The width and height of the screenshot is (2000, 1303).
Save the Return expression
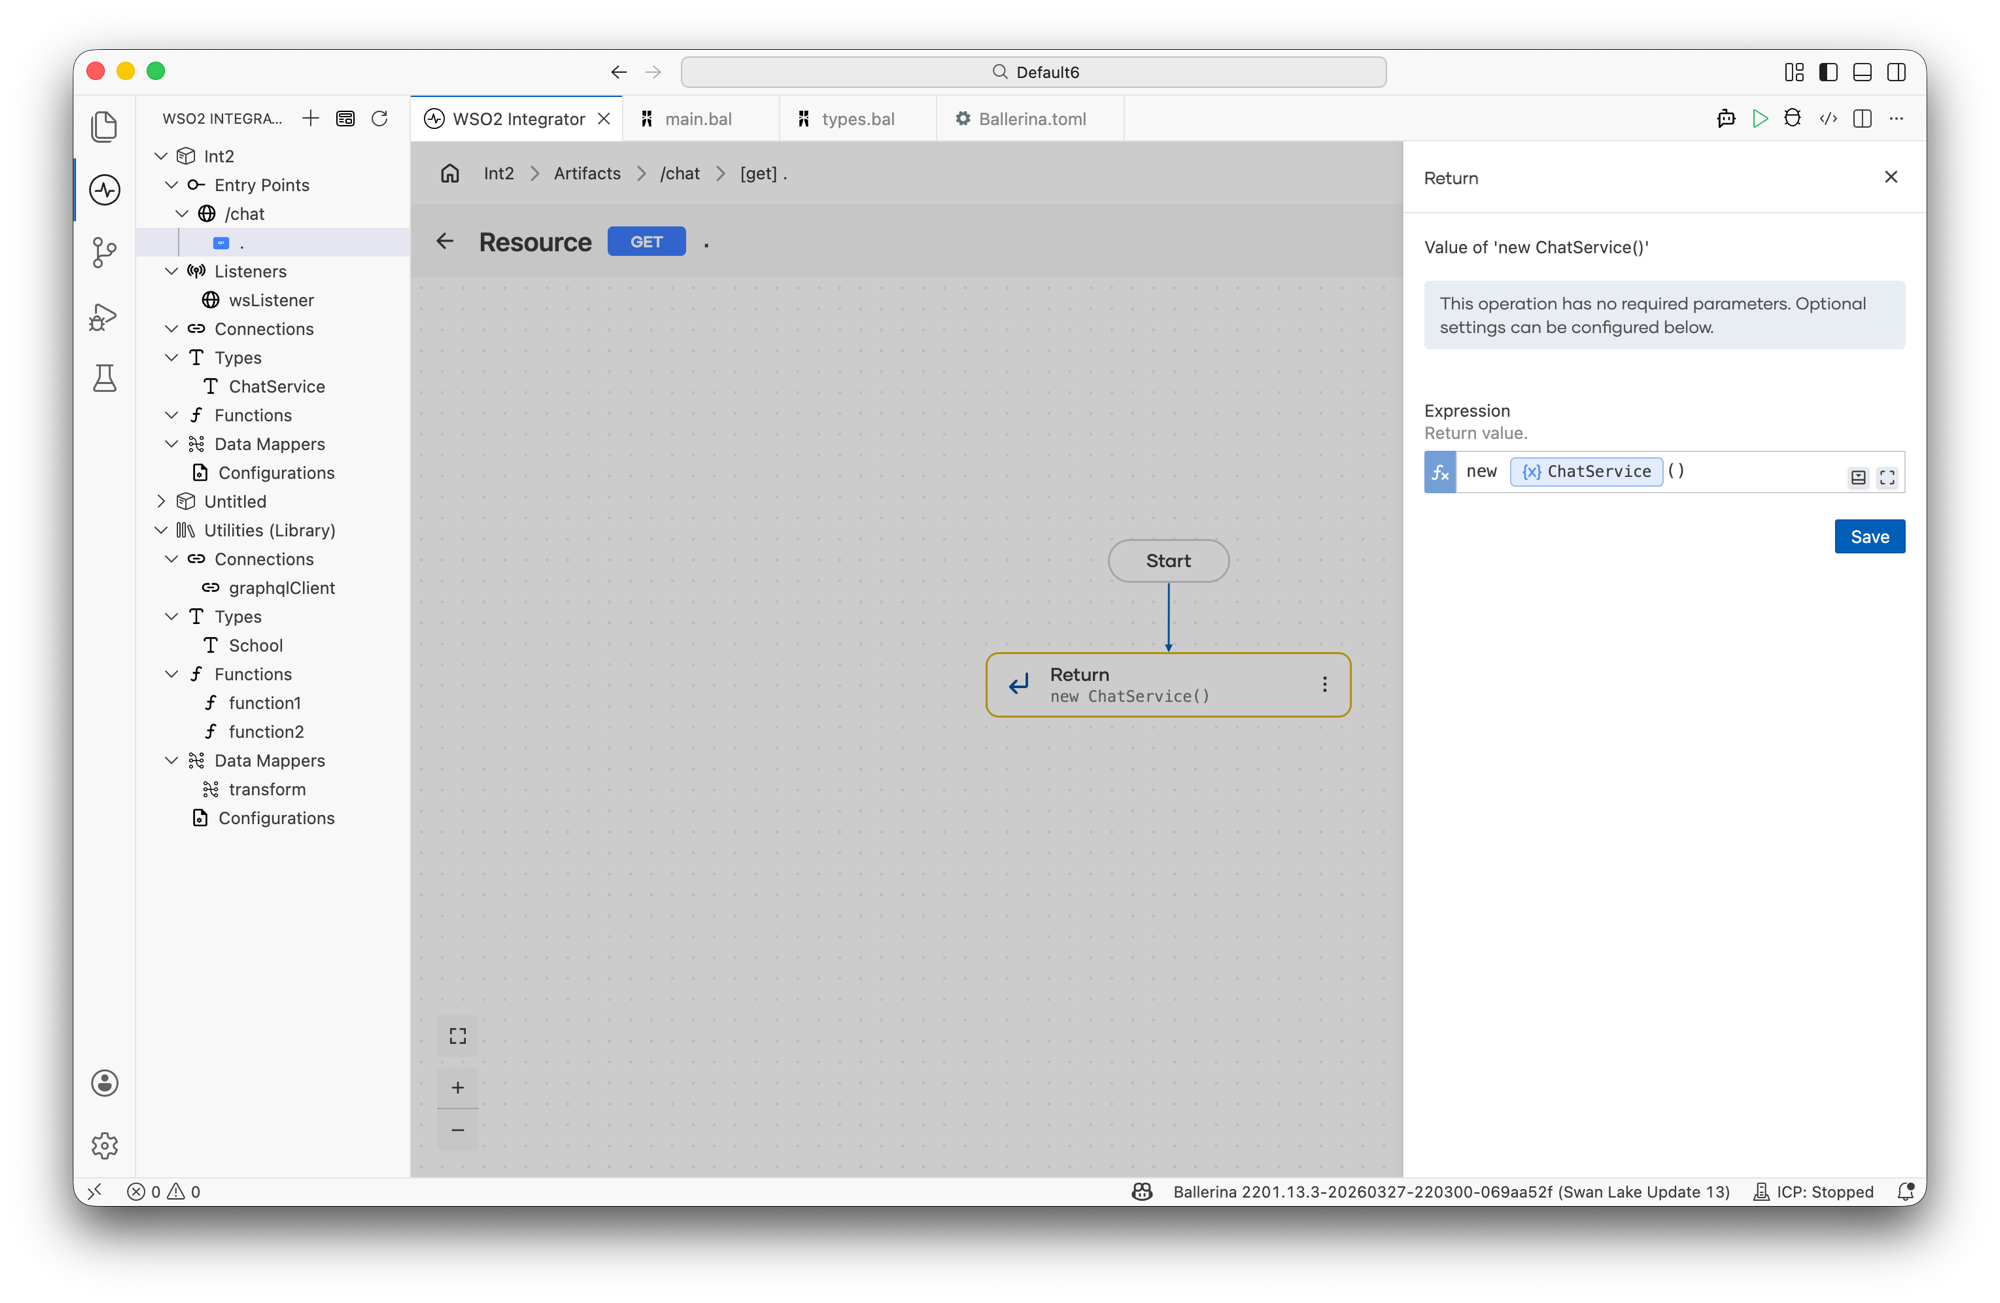(x=1869, y=537)
